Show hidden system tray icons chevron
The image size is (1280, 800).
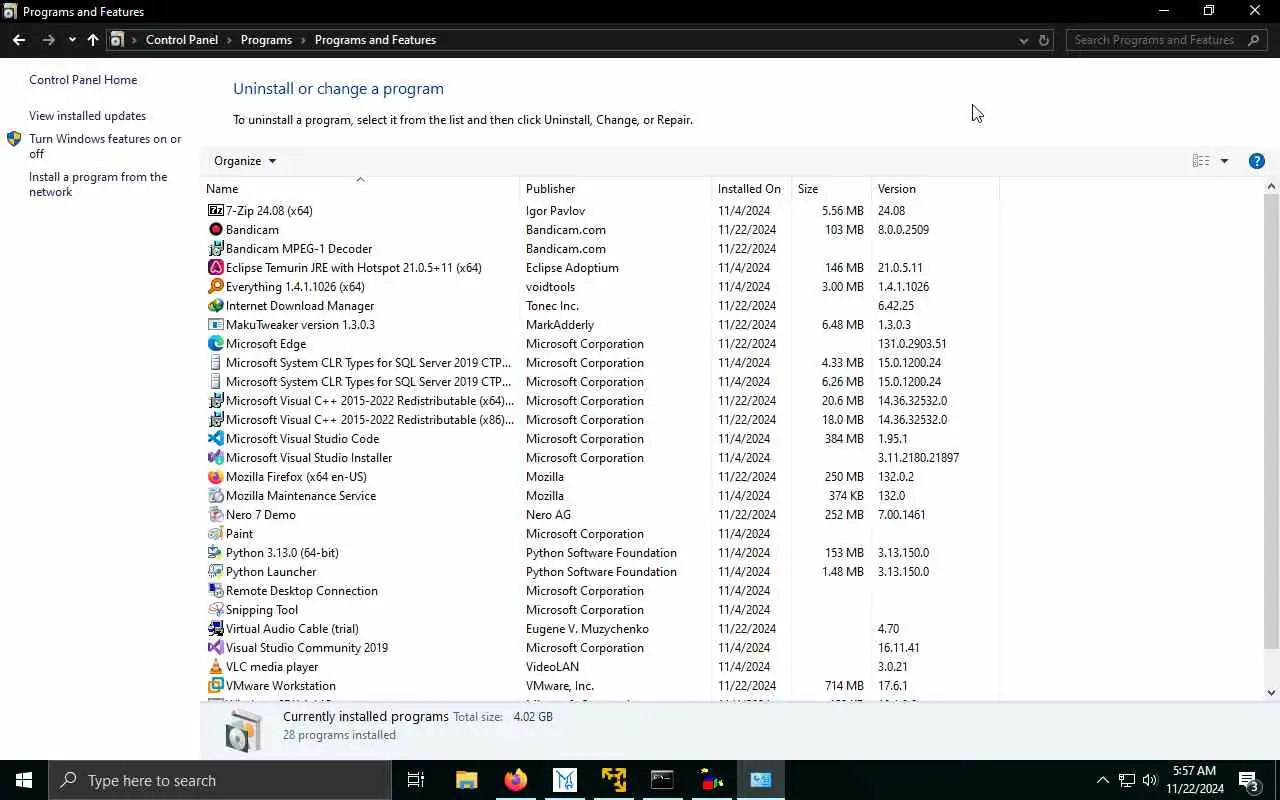[1102, 780]
